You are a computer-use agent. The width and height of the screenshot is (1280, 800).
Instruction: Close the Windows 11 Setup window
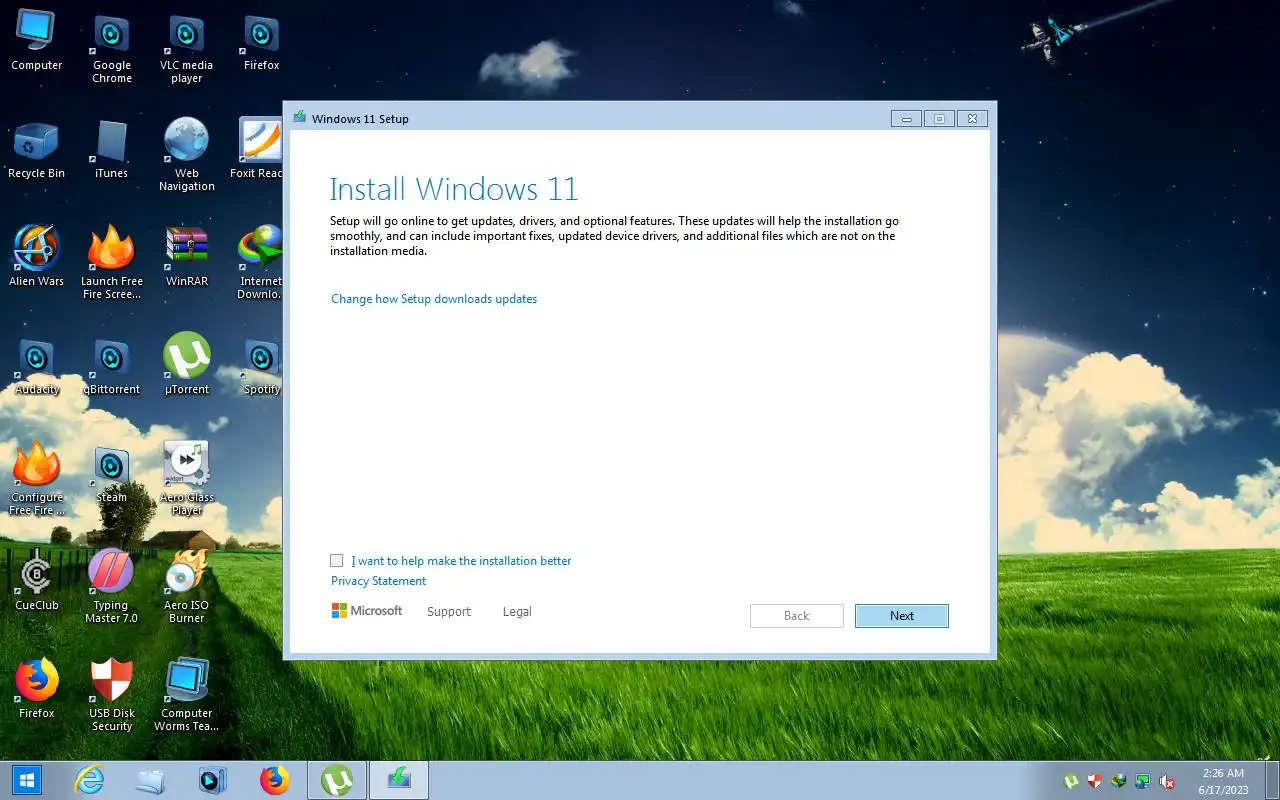pos(972,119)
